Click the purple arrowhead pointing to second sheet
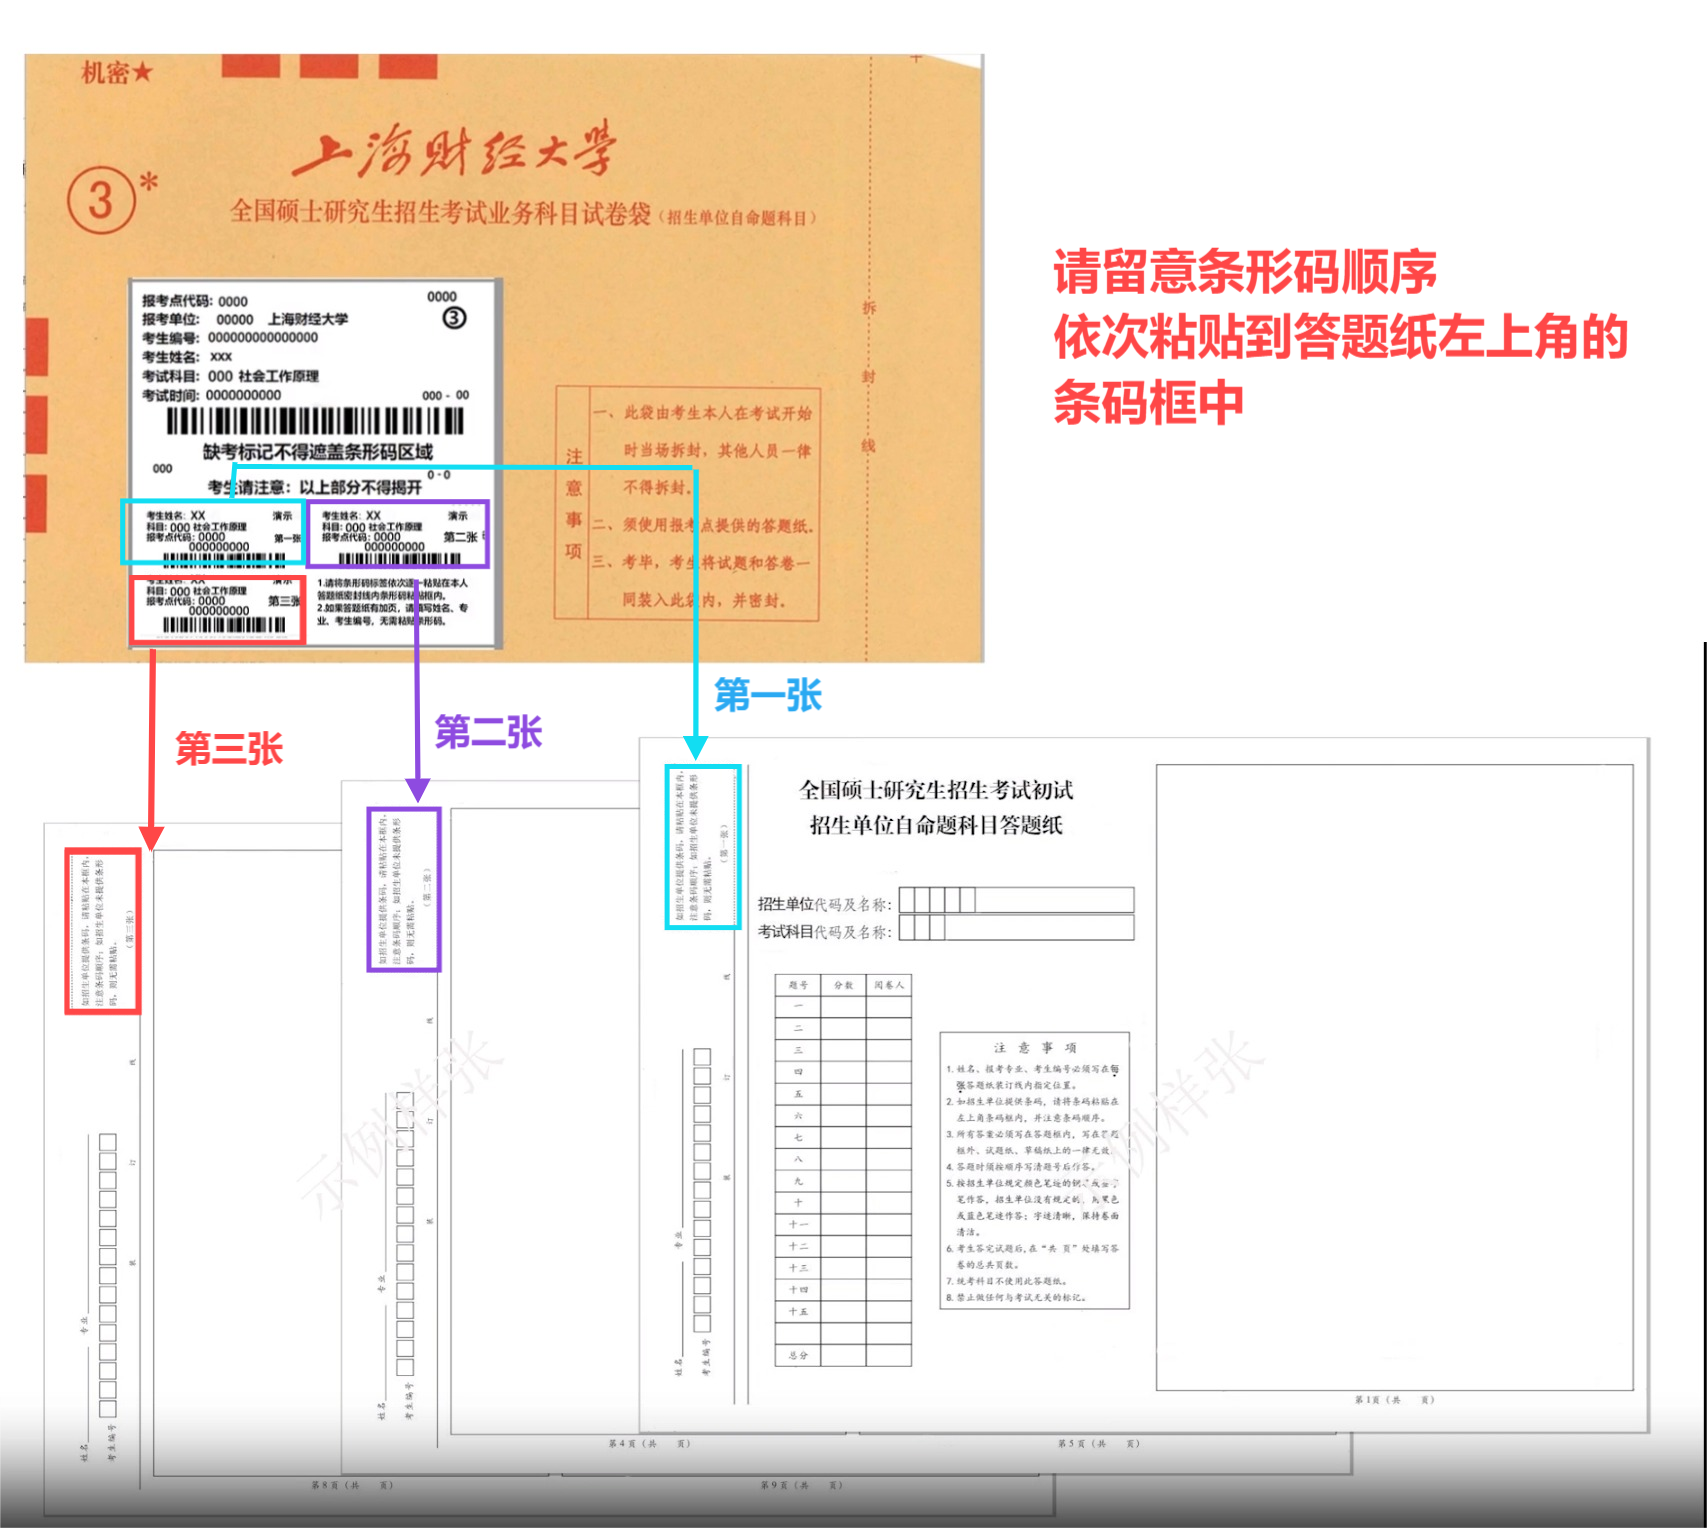Viewport: 1707px width, 1528px height. pos(417,790)
